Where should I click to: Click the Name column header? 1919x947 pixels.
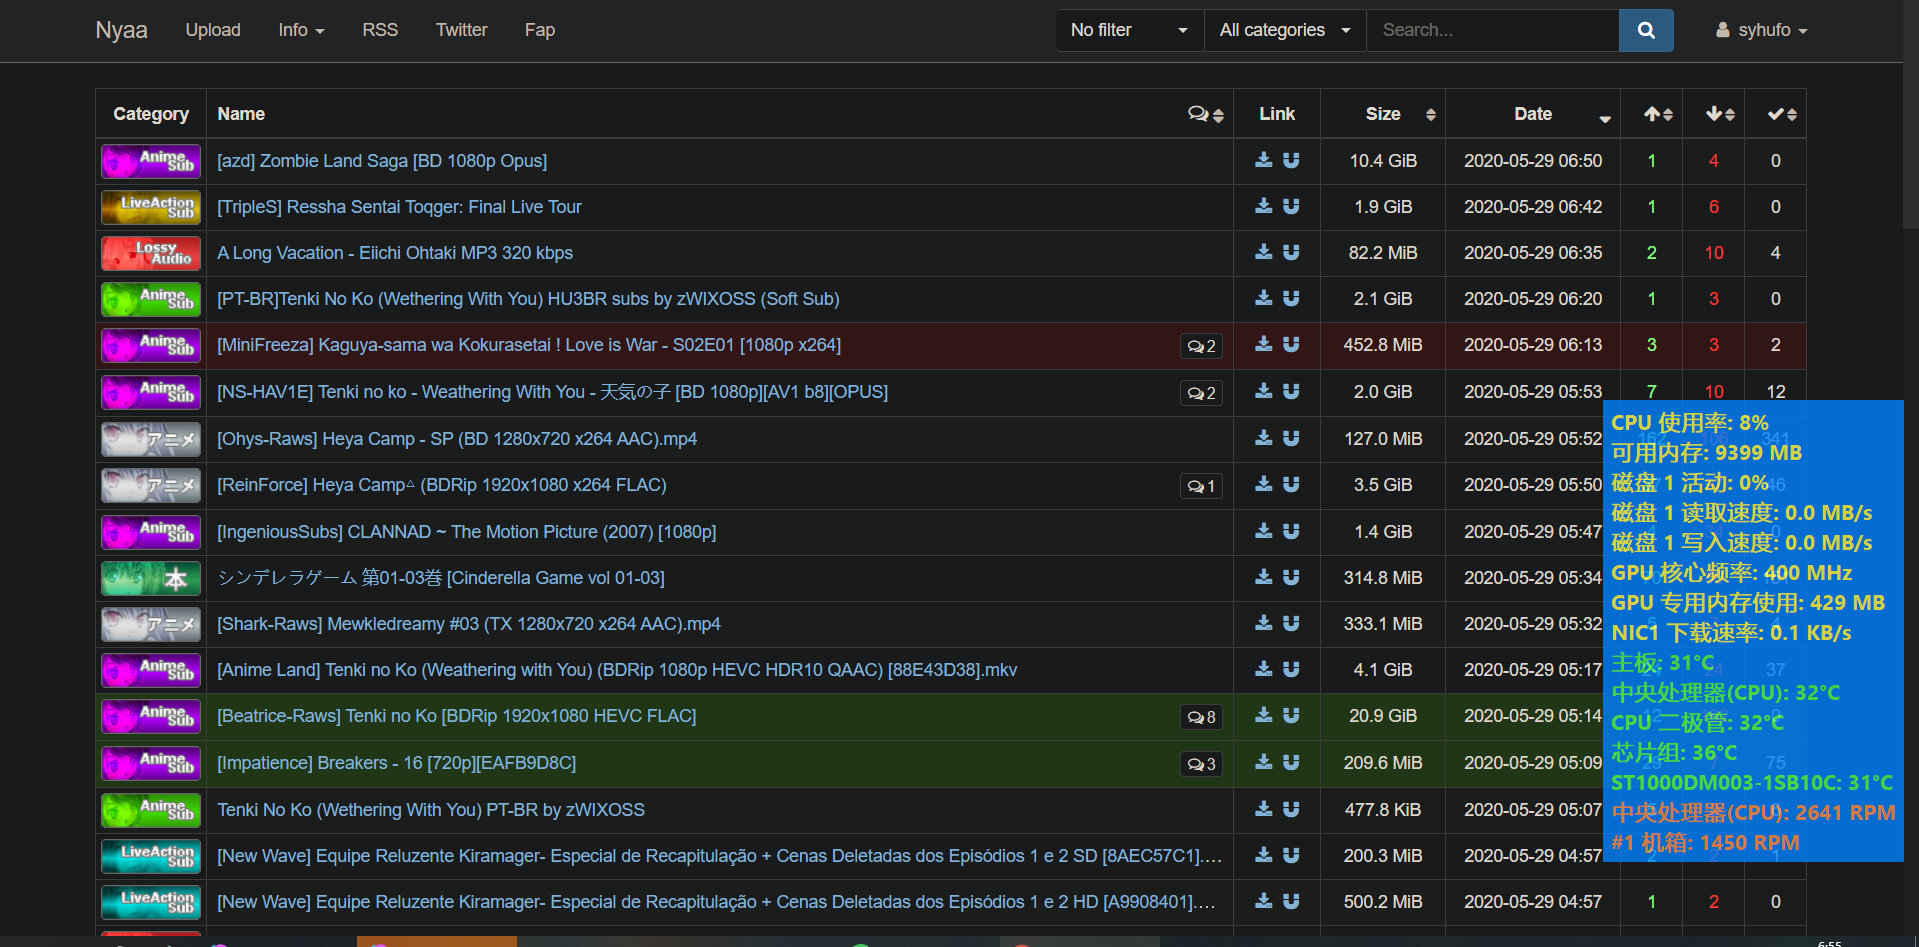pyautogui.click(x=241, y=114)
